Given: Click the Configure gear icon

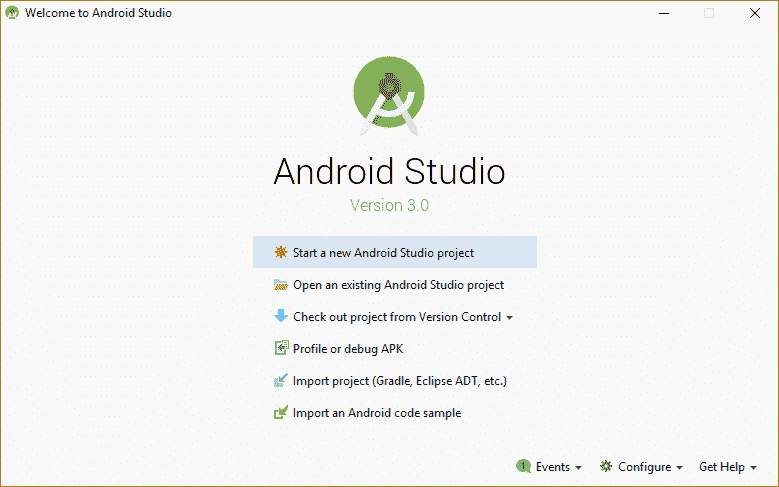Looking at the screenshot, I should click(606, 466).
